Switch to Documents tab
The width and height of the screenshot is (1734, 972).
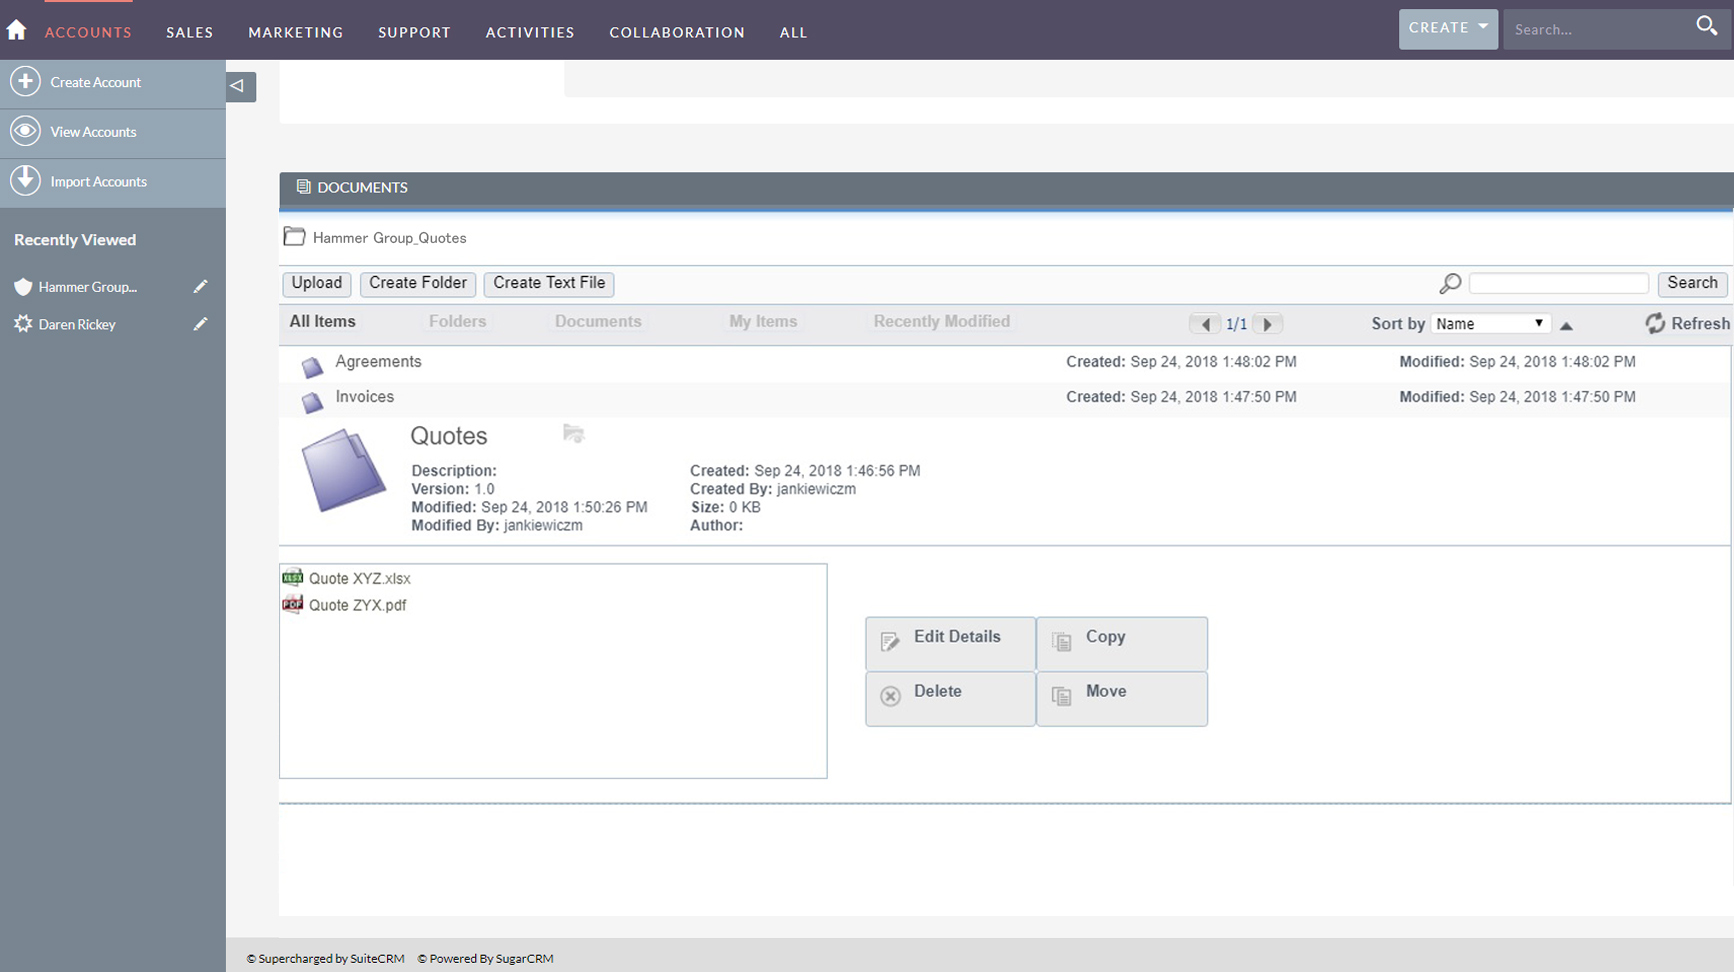[x=598, y=321]
